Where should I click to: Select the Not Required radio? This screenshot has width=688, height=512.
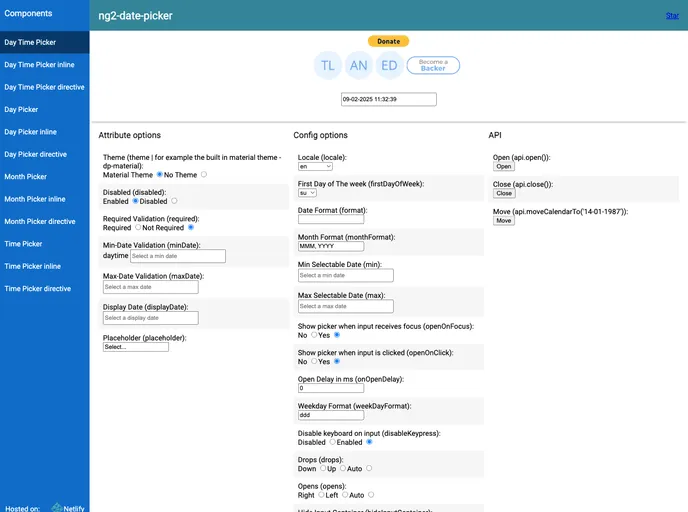pos(191,227)
